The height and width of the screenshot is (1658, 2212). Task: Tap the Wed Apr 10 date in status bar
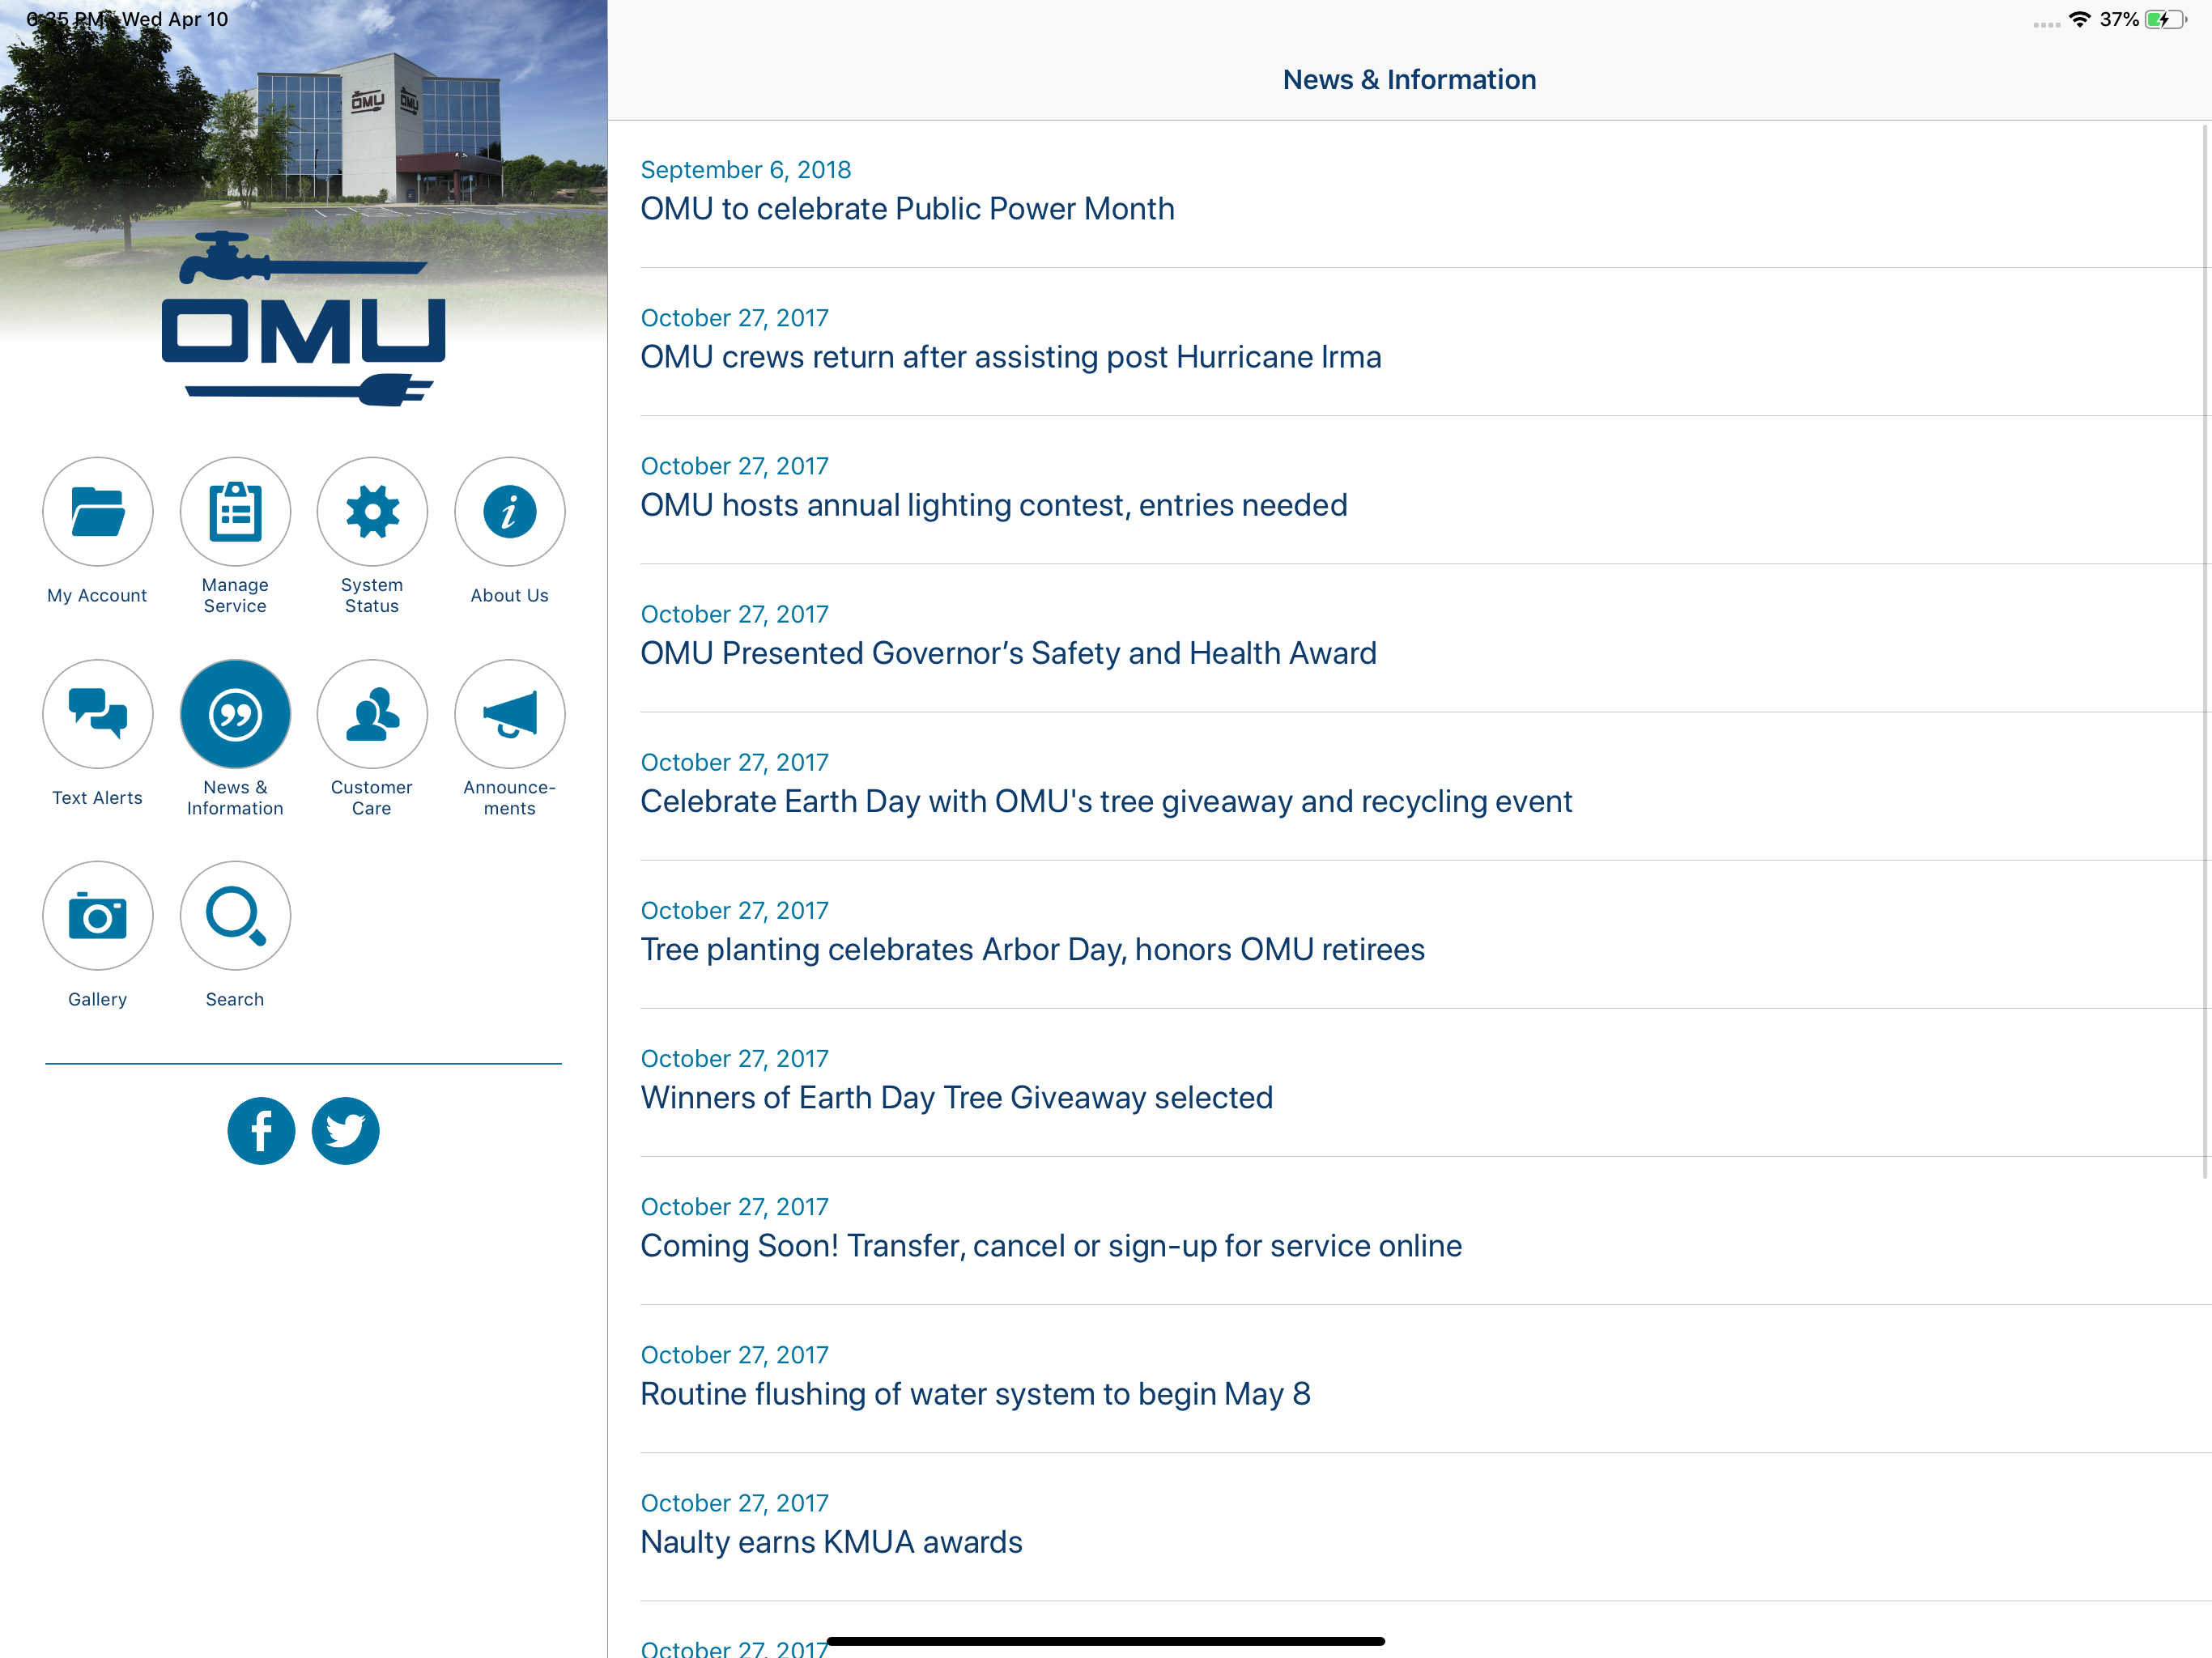click(x=175, y=19)
